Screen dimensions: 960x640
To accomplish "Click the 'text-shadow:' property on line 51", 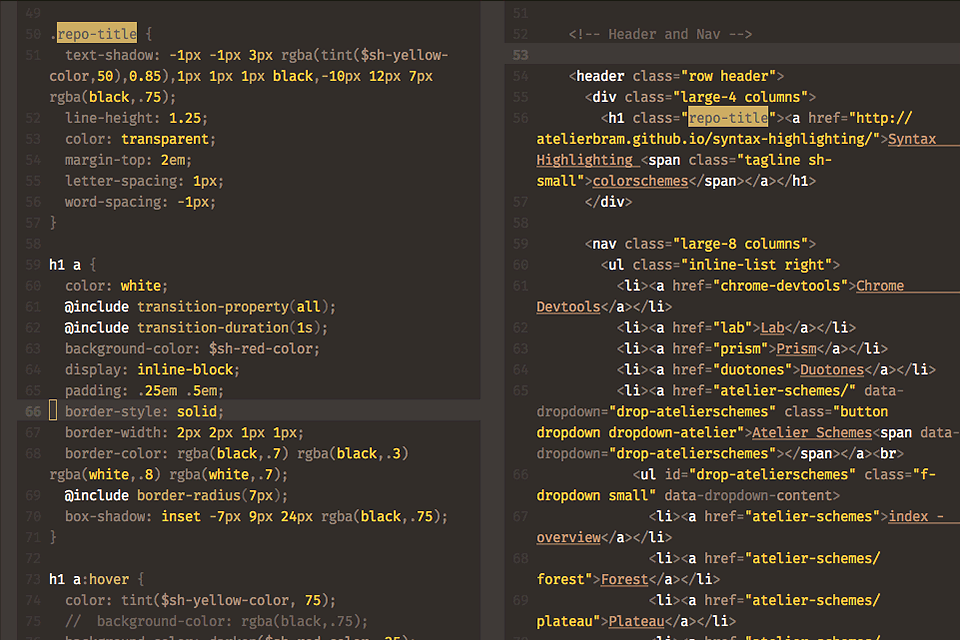I will [x=113, y=55].
